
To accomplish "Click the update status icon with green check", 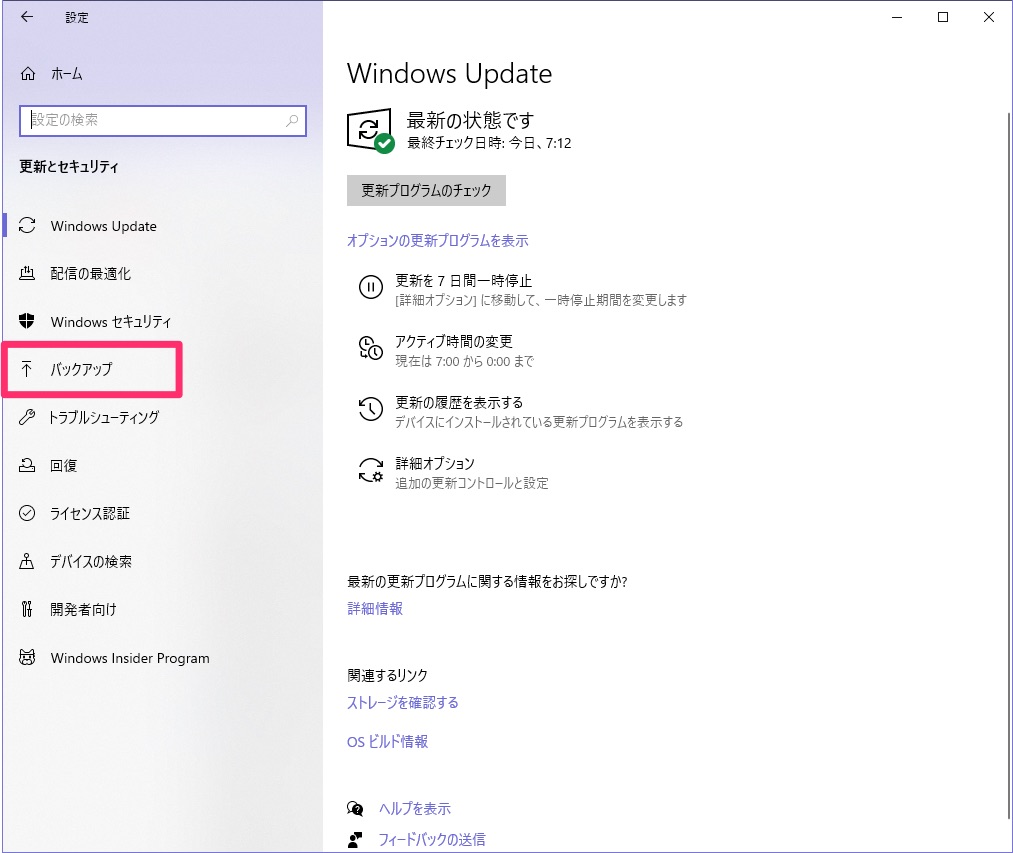I will coord(370,131).
